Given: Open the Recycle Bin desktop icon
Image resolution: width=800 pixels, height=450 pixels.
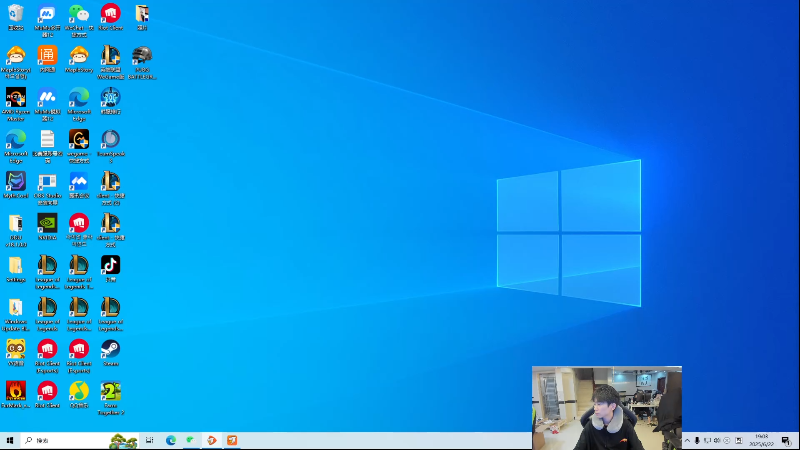Looking at the screenshot, I should (16, 17).
